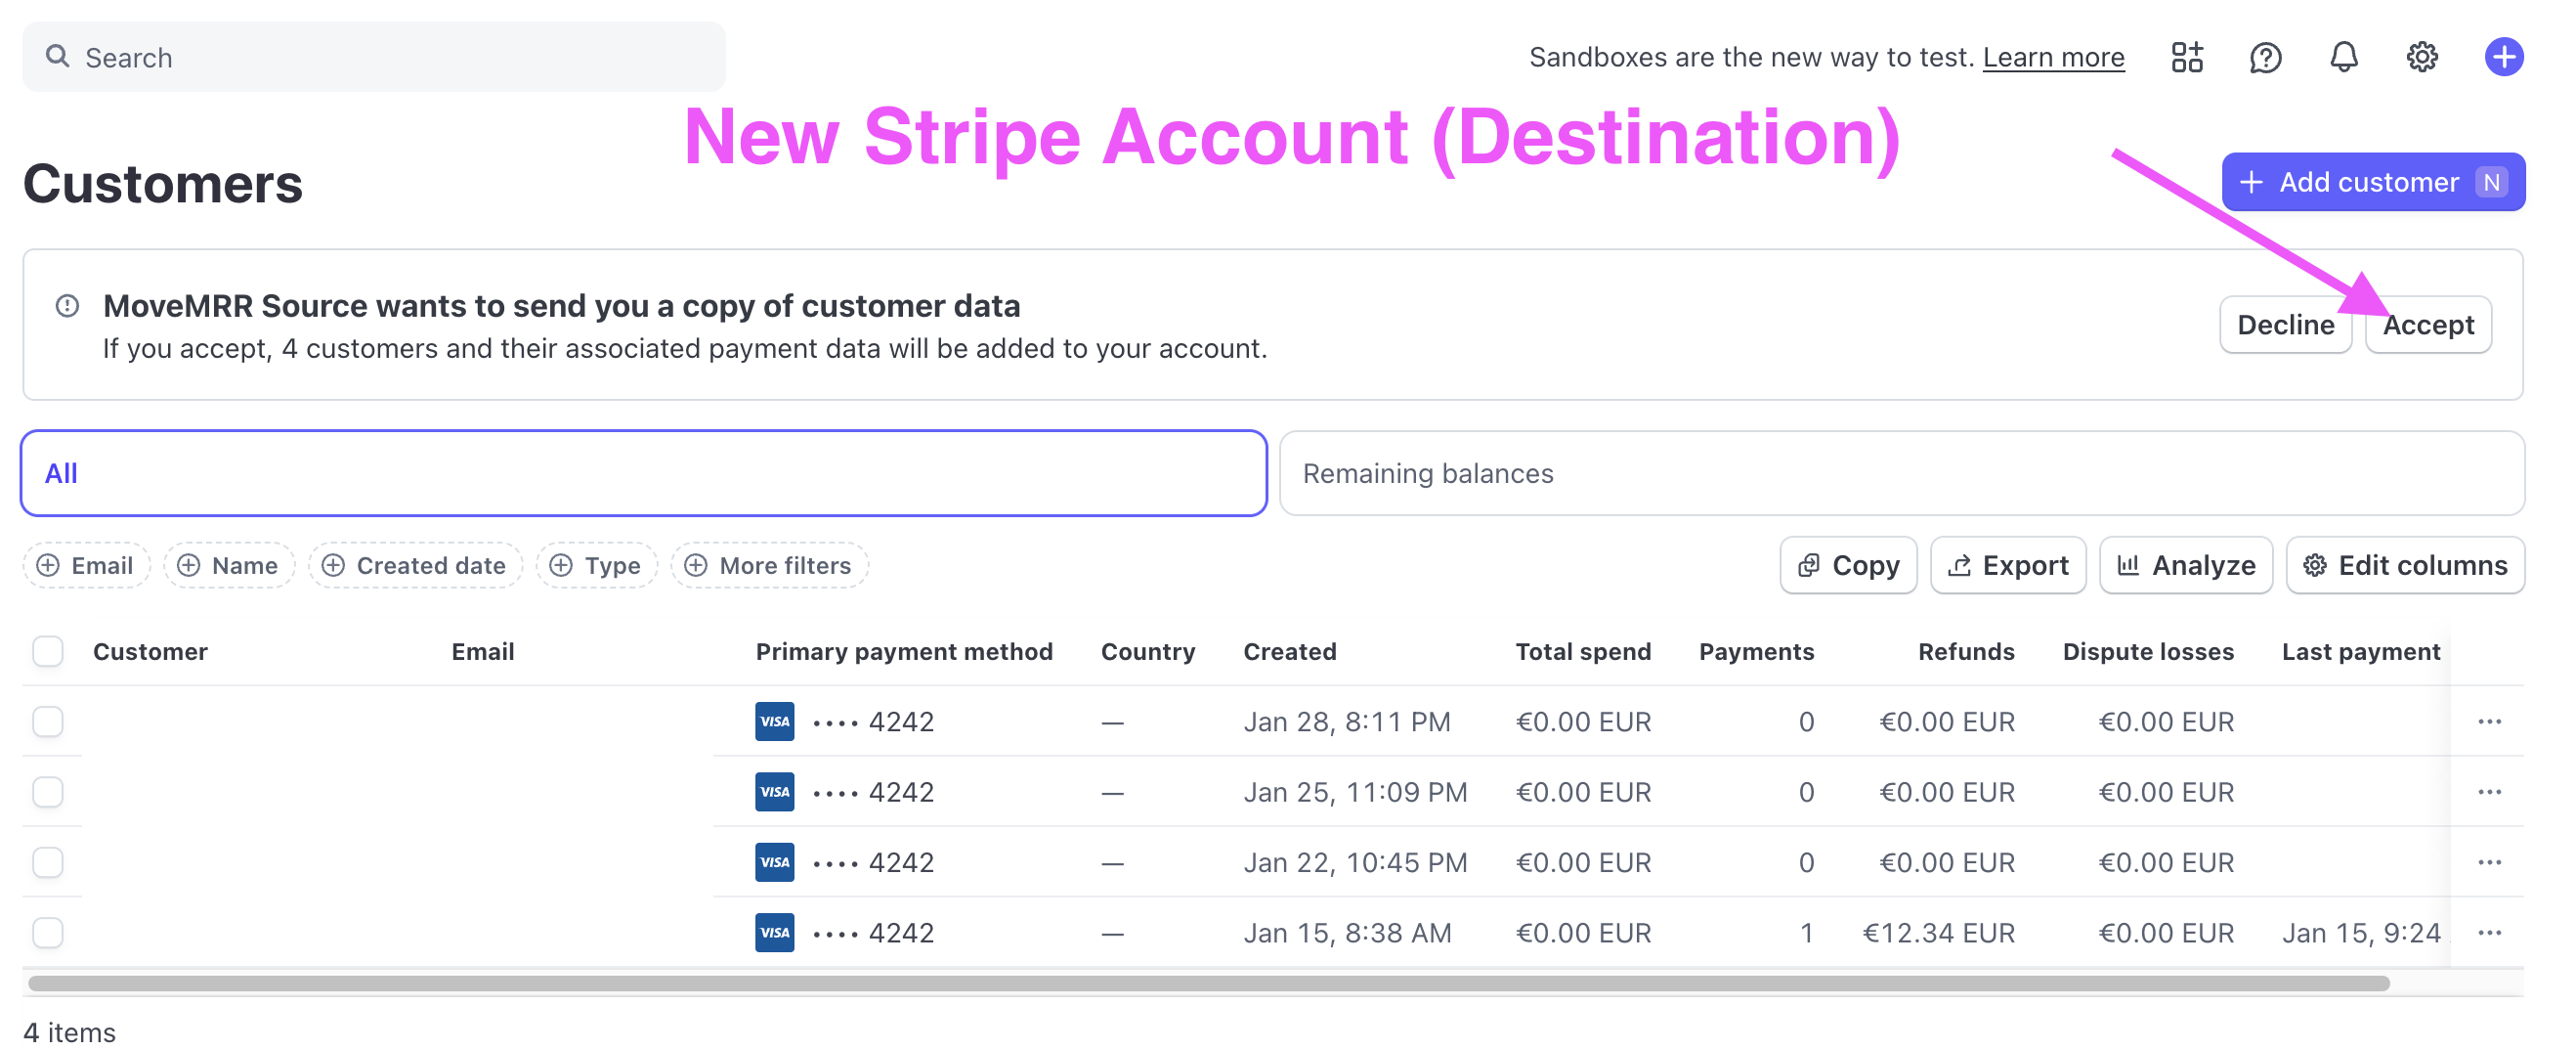
Task: Open the apps grid icon in header
Action: [x=2186, y=57]
